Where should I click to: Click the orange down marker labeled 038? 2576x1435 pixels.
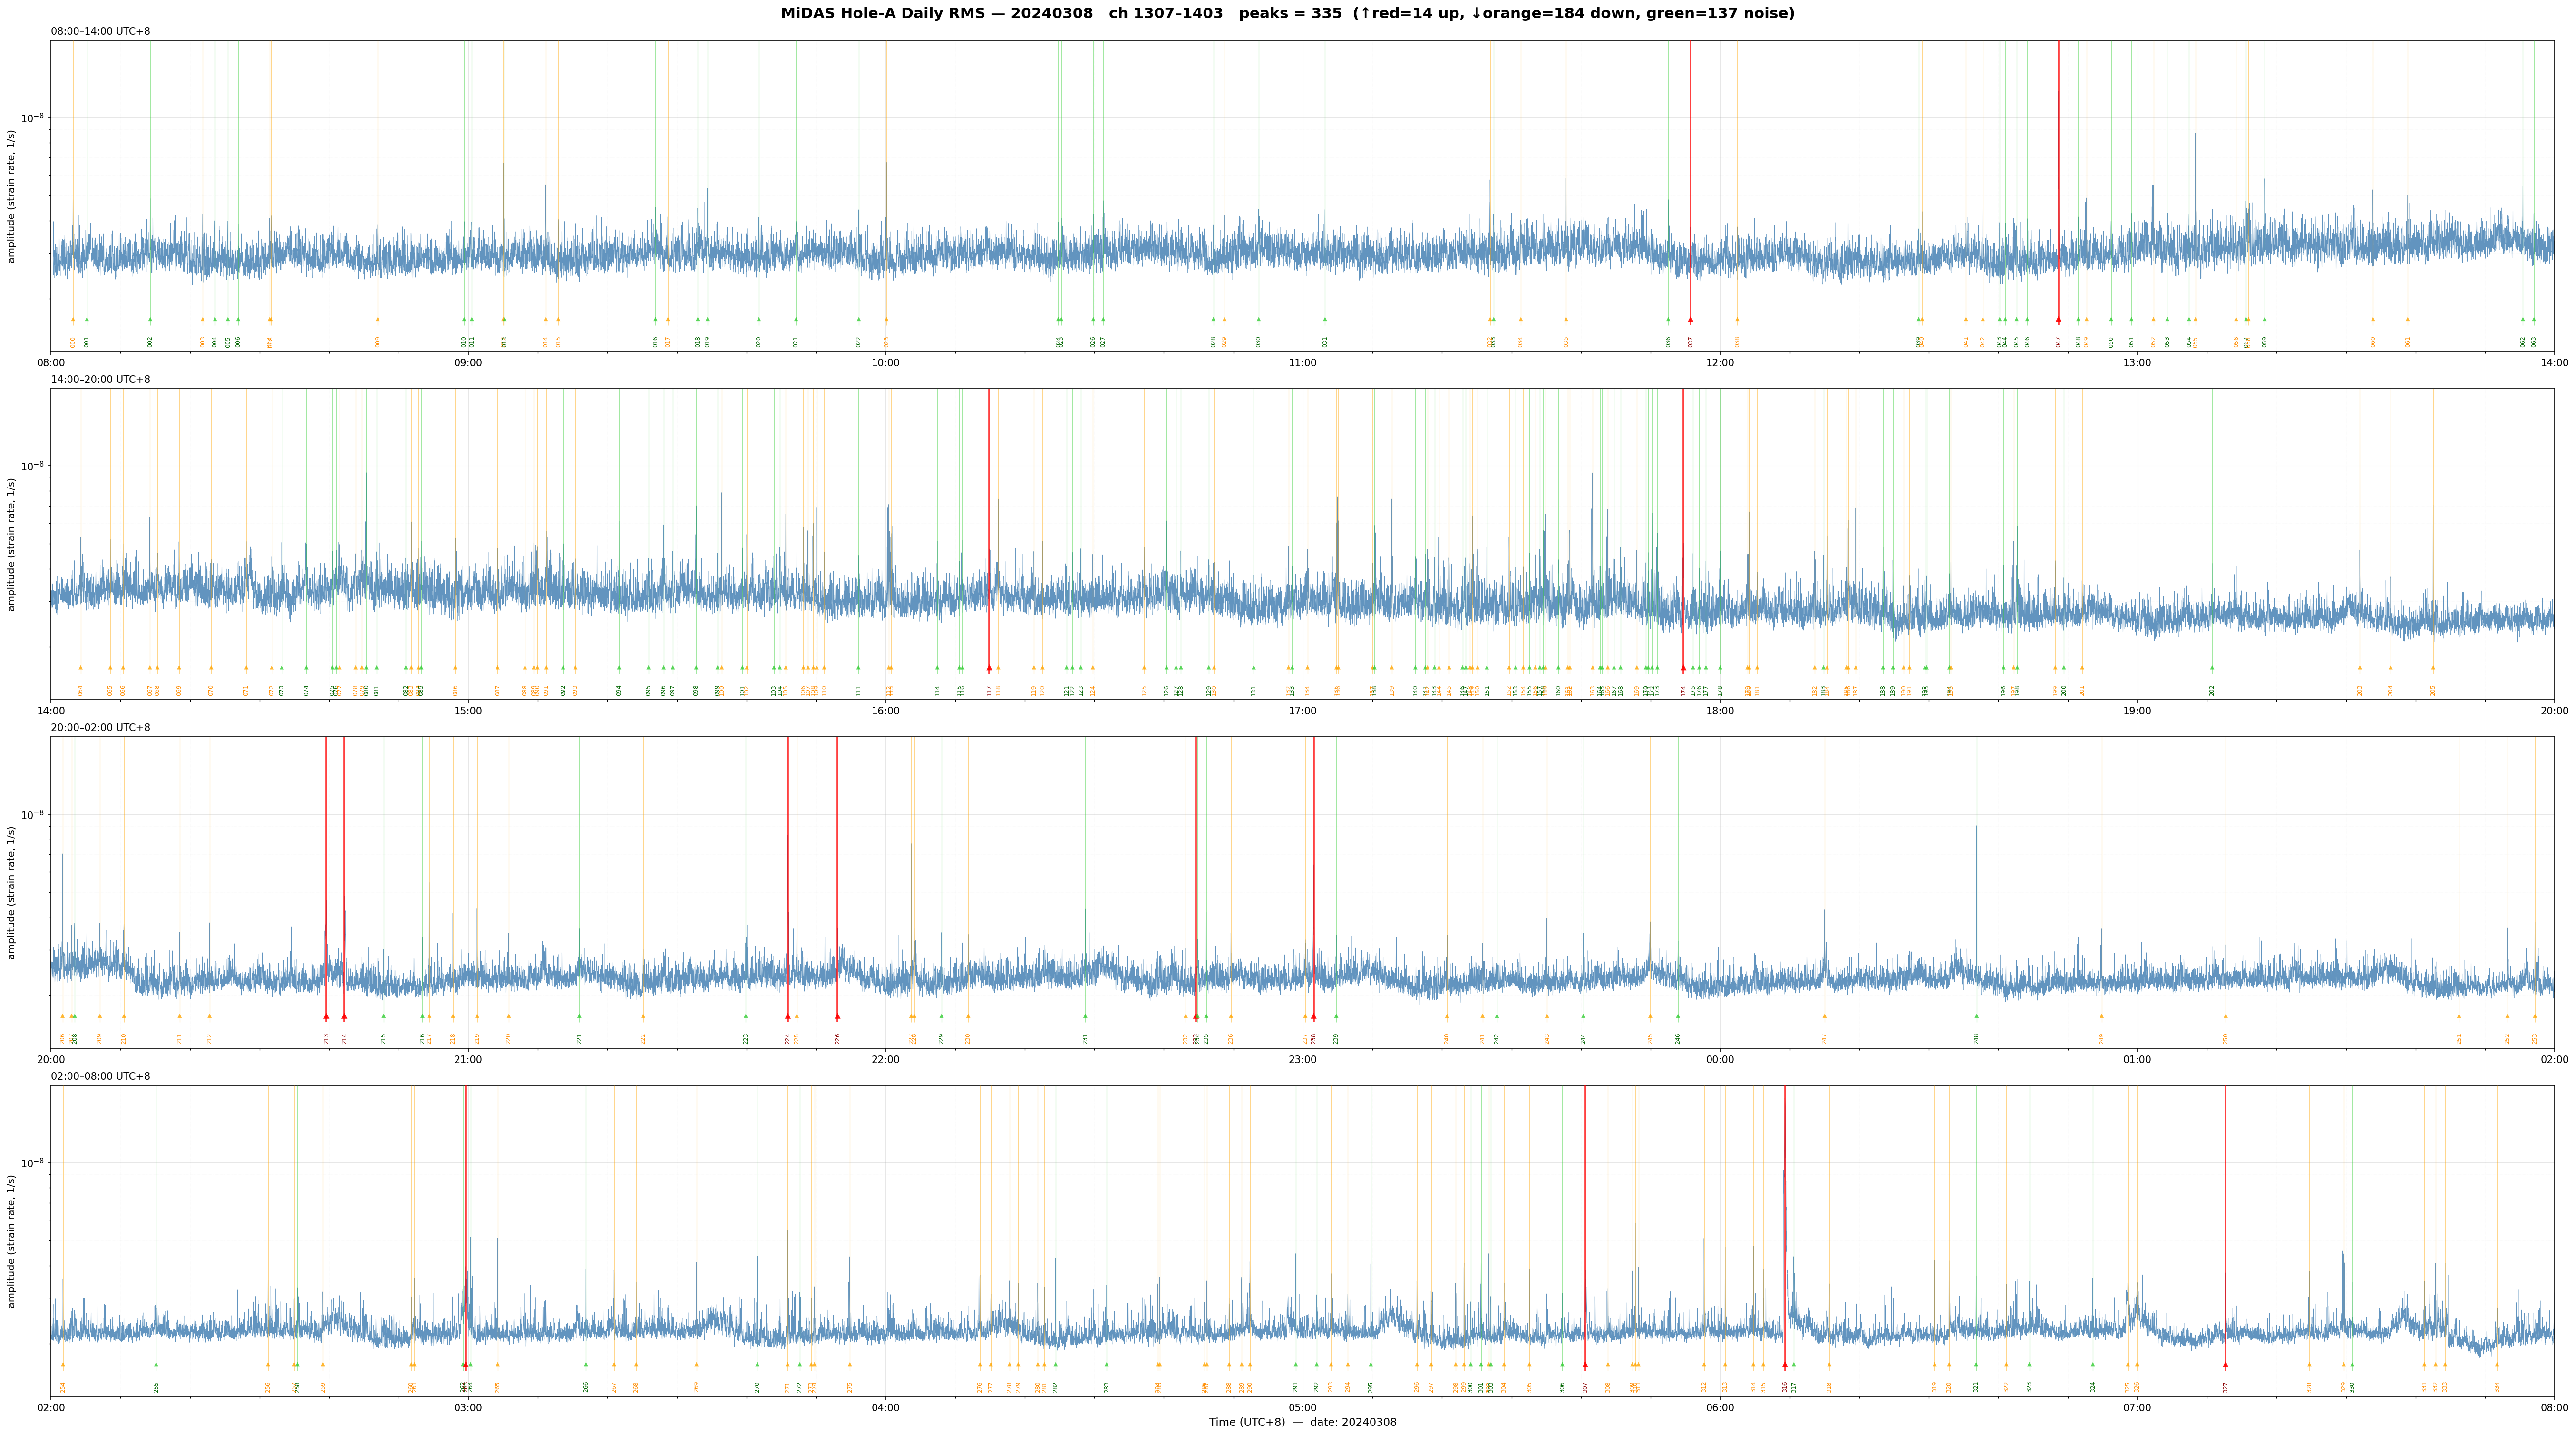tap(1737, 320)
